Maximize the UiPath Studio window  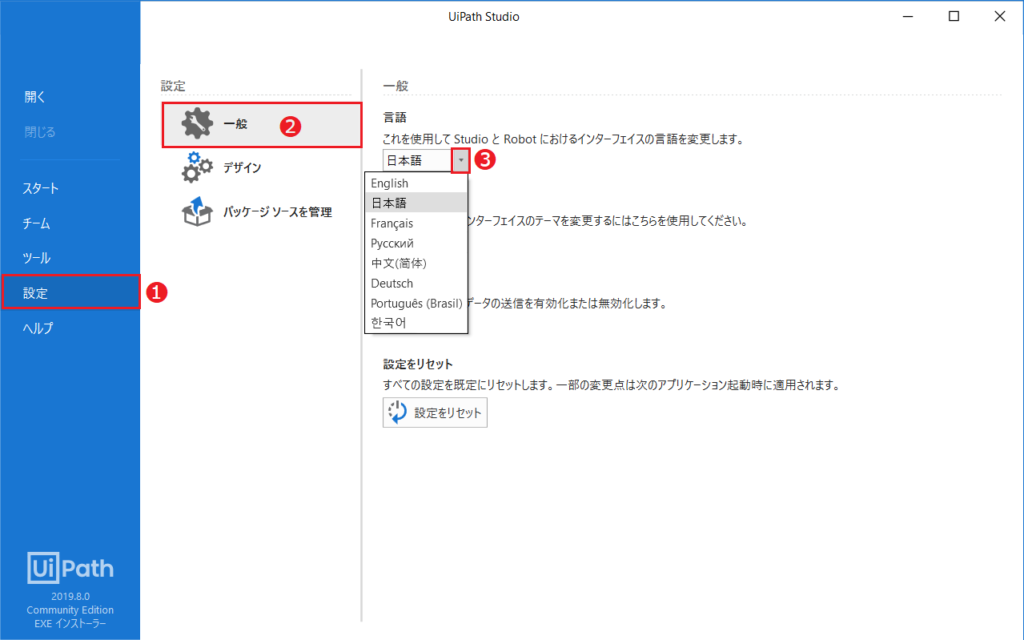pyautogui.click(x=953, y=16)
